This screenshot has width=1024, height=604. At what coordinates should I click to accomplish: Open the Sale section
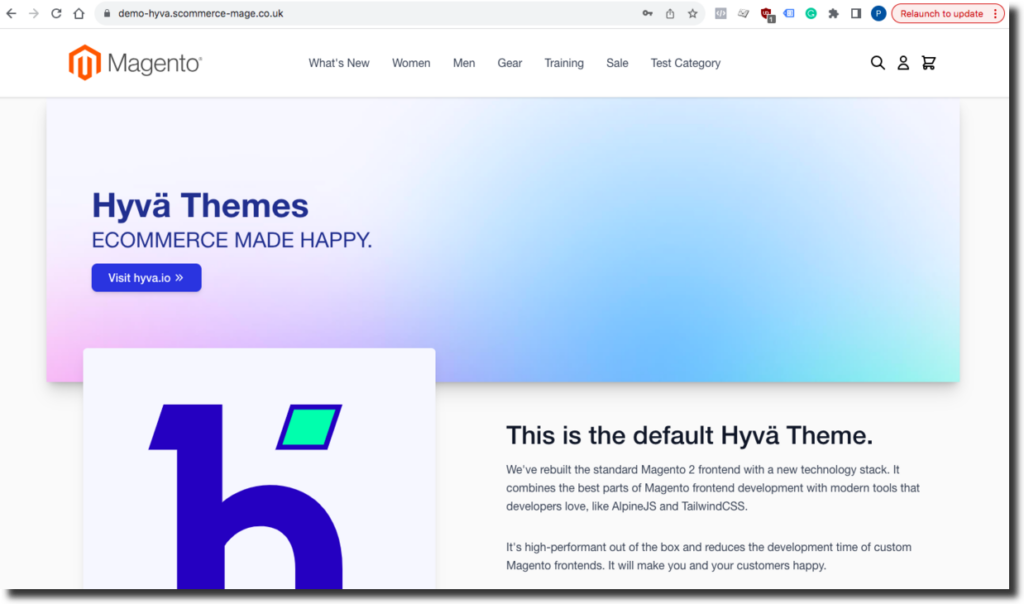coord(617,62)
